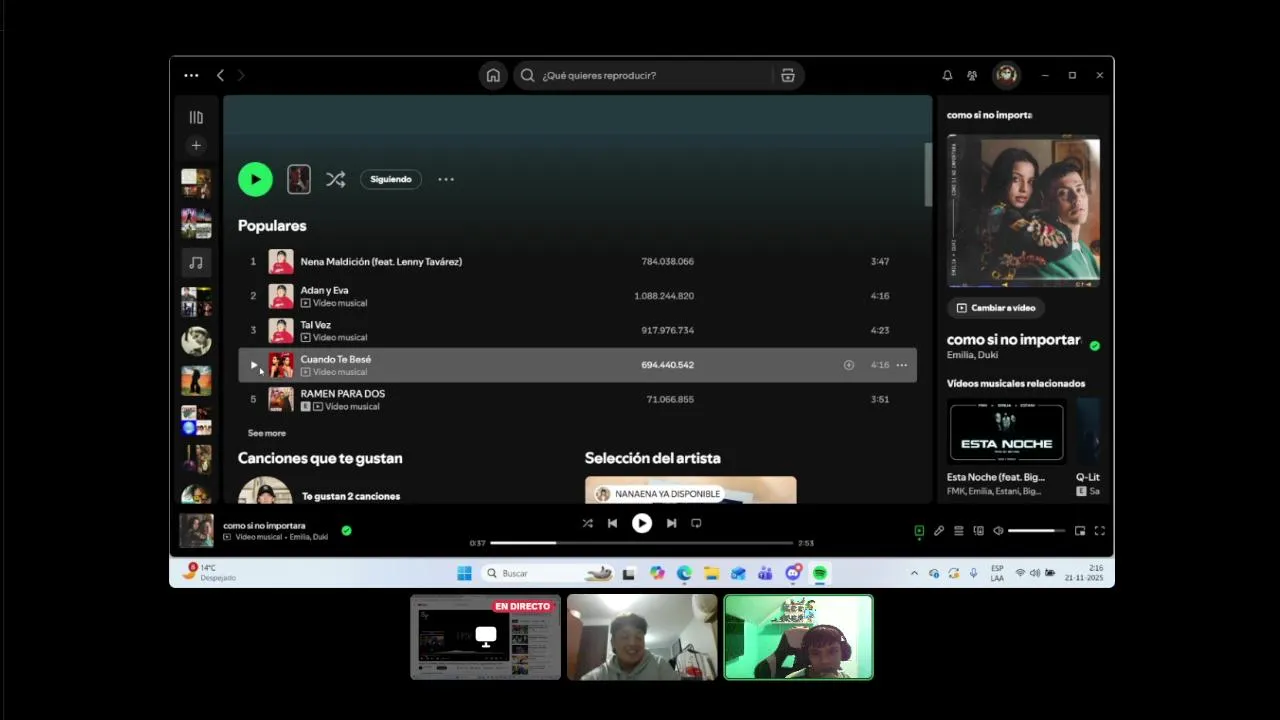The width and height of the screenshot is (1280, 720).
Task: Open the user profile avatar menu
Action: point(1006,75)
